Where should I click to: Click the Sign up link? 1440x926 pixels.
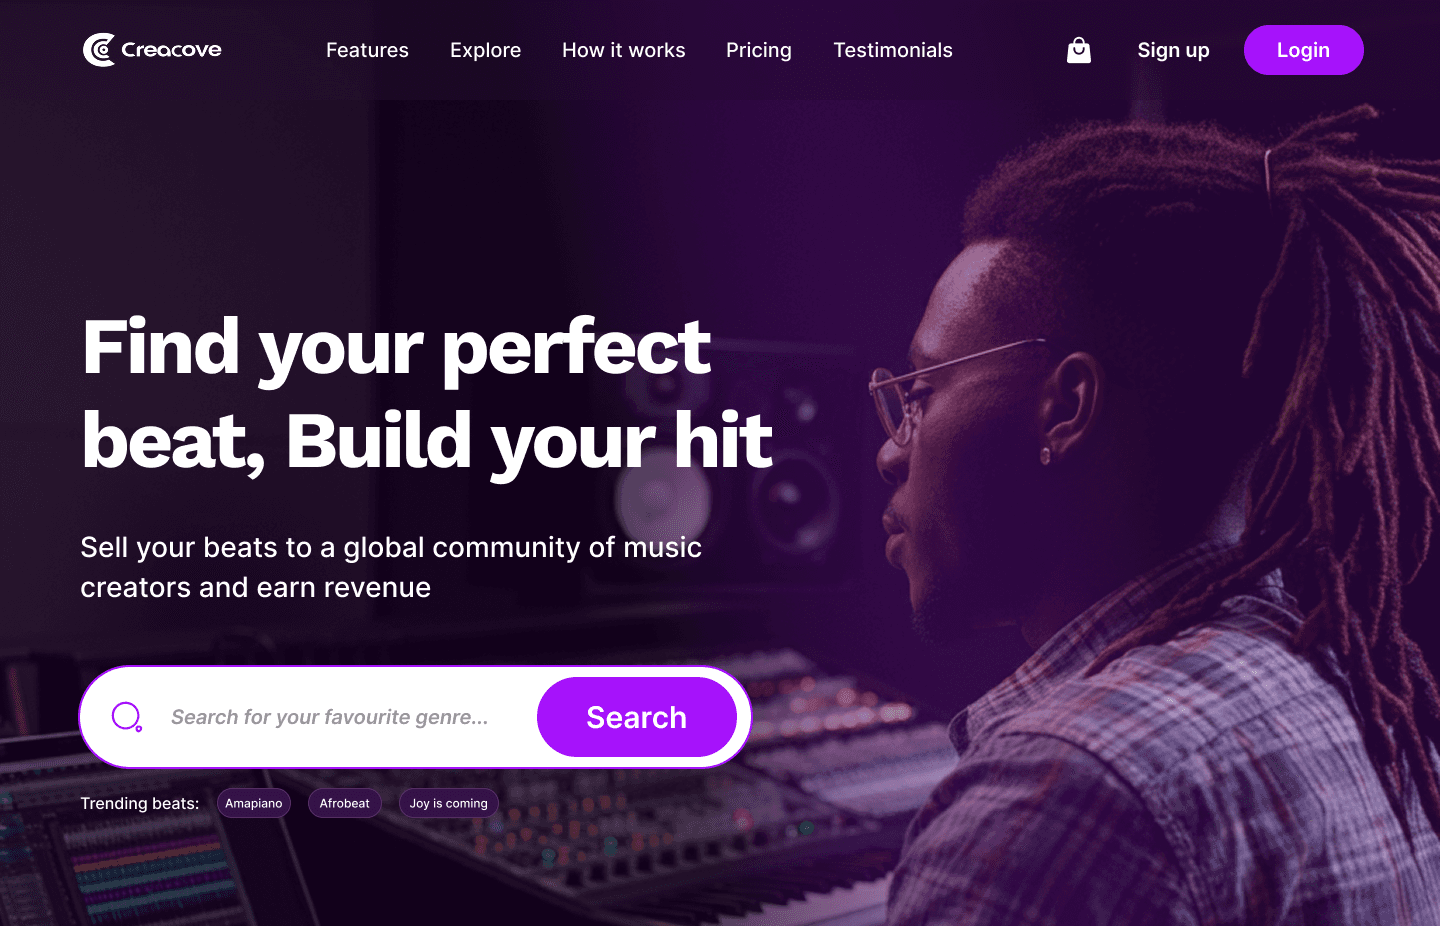tap(1173, 50)
